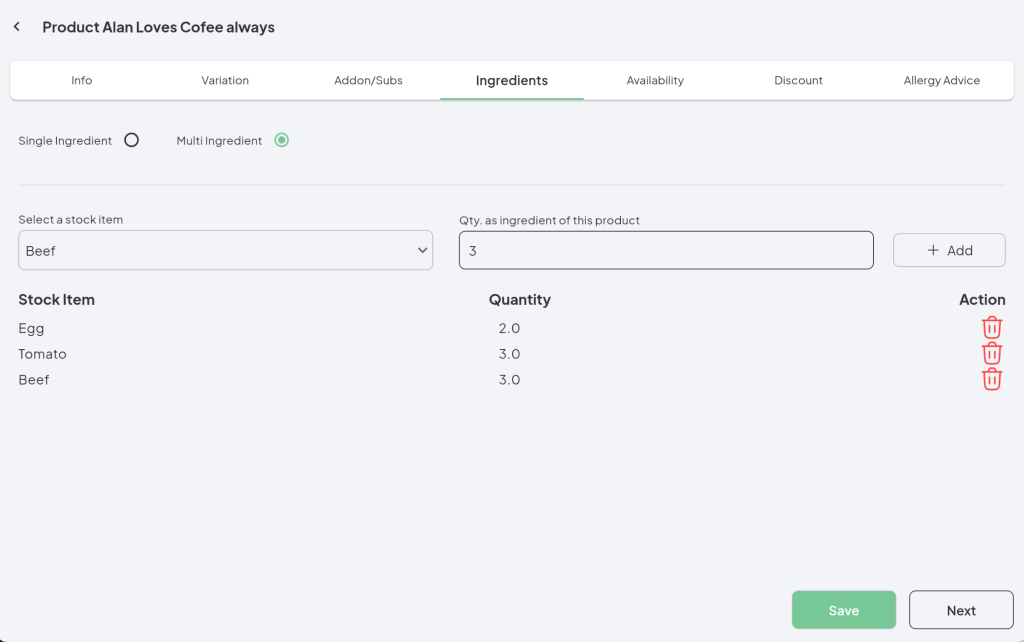This screenshot has width=1024, height=642.
Task: Click the Tomato row quantity value 3.0
Action: (x=509, y=354)
